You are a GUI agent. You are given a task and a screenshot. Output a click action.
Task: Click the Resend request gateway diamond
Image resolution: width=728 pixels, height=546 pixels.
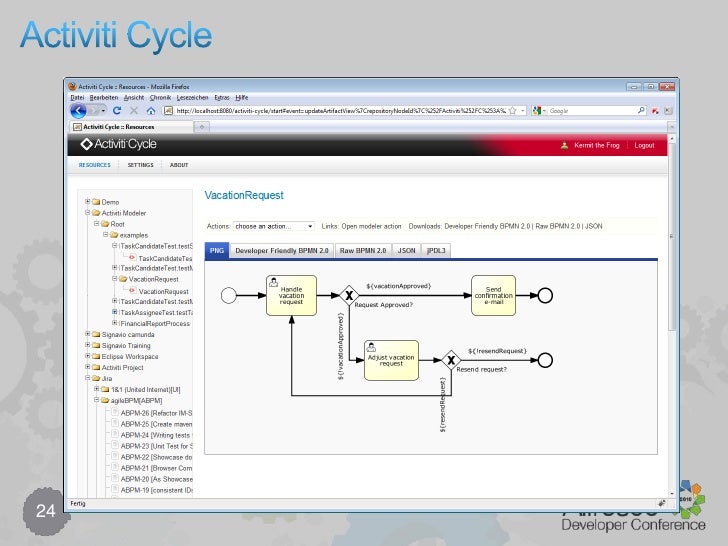[451, 360]
